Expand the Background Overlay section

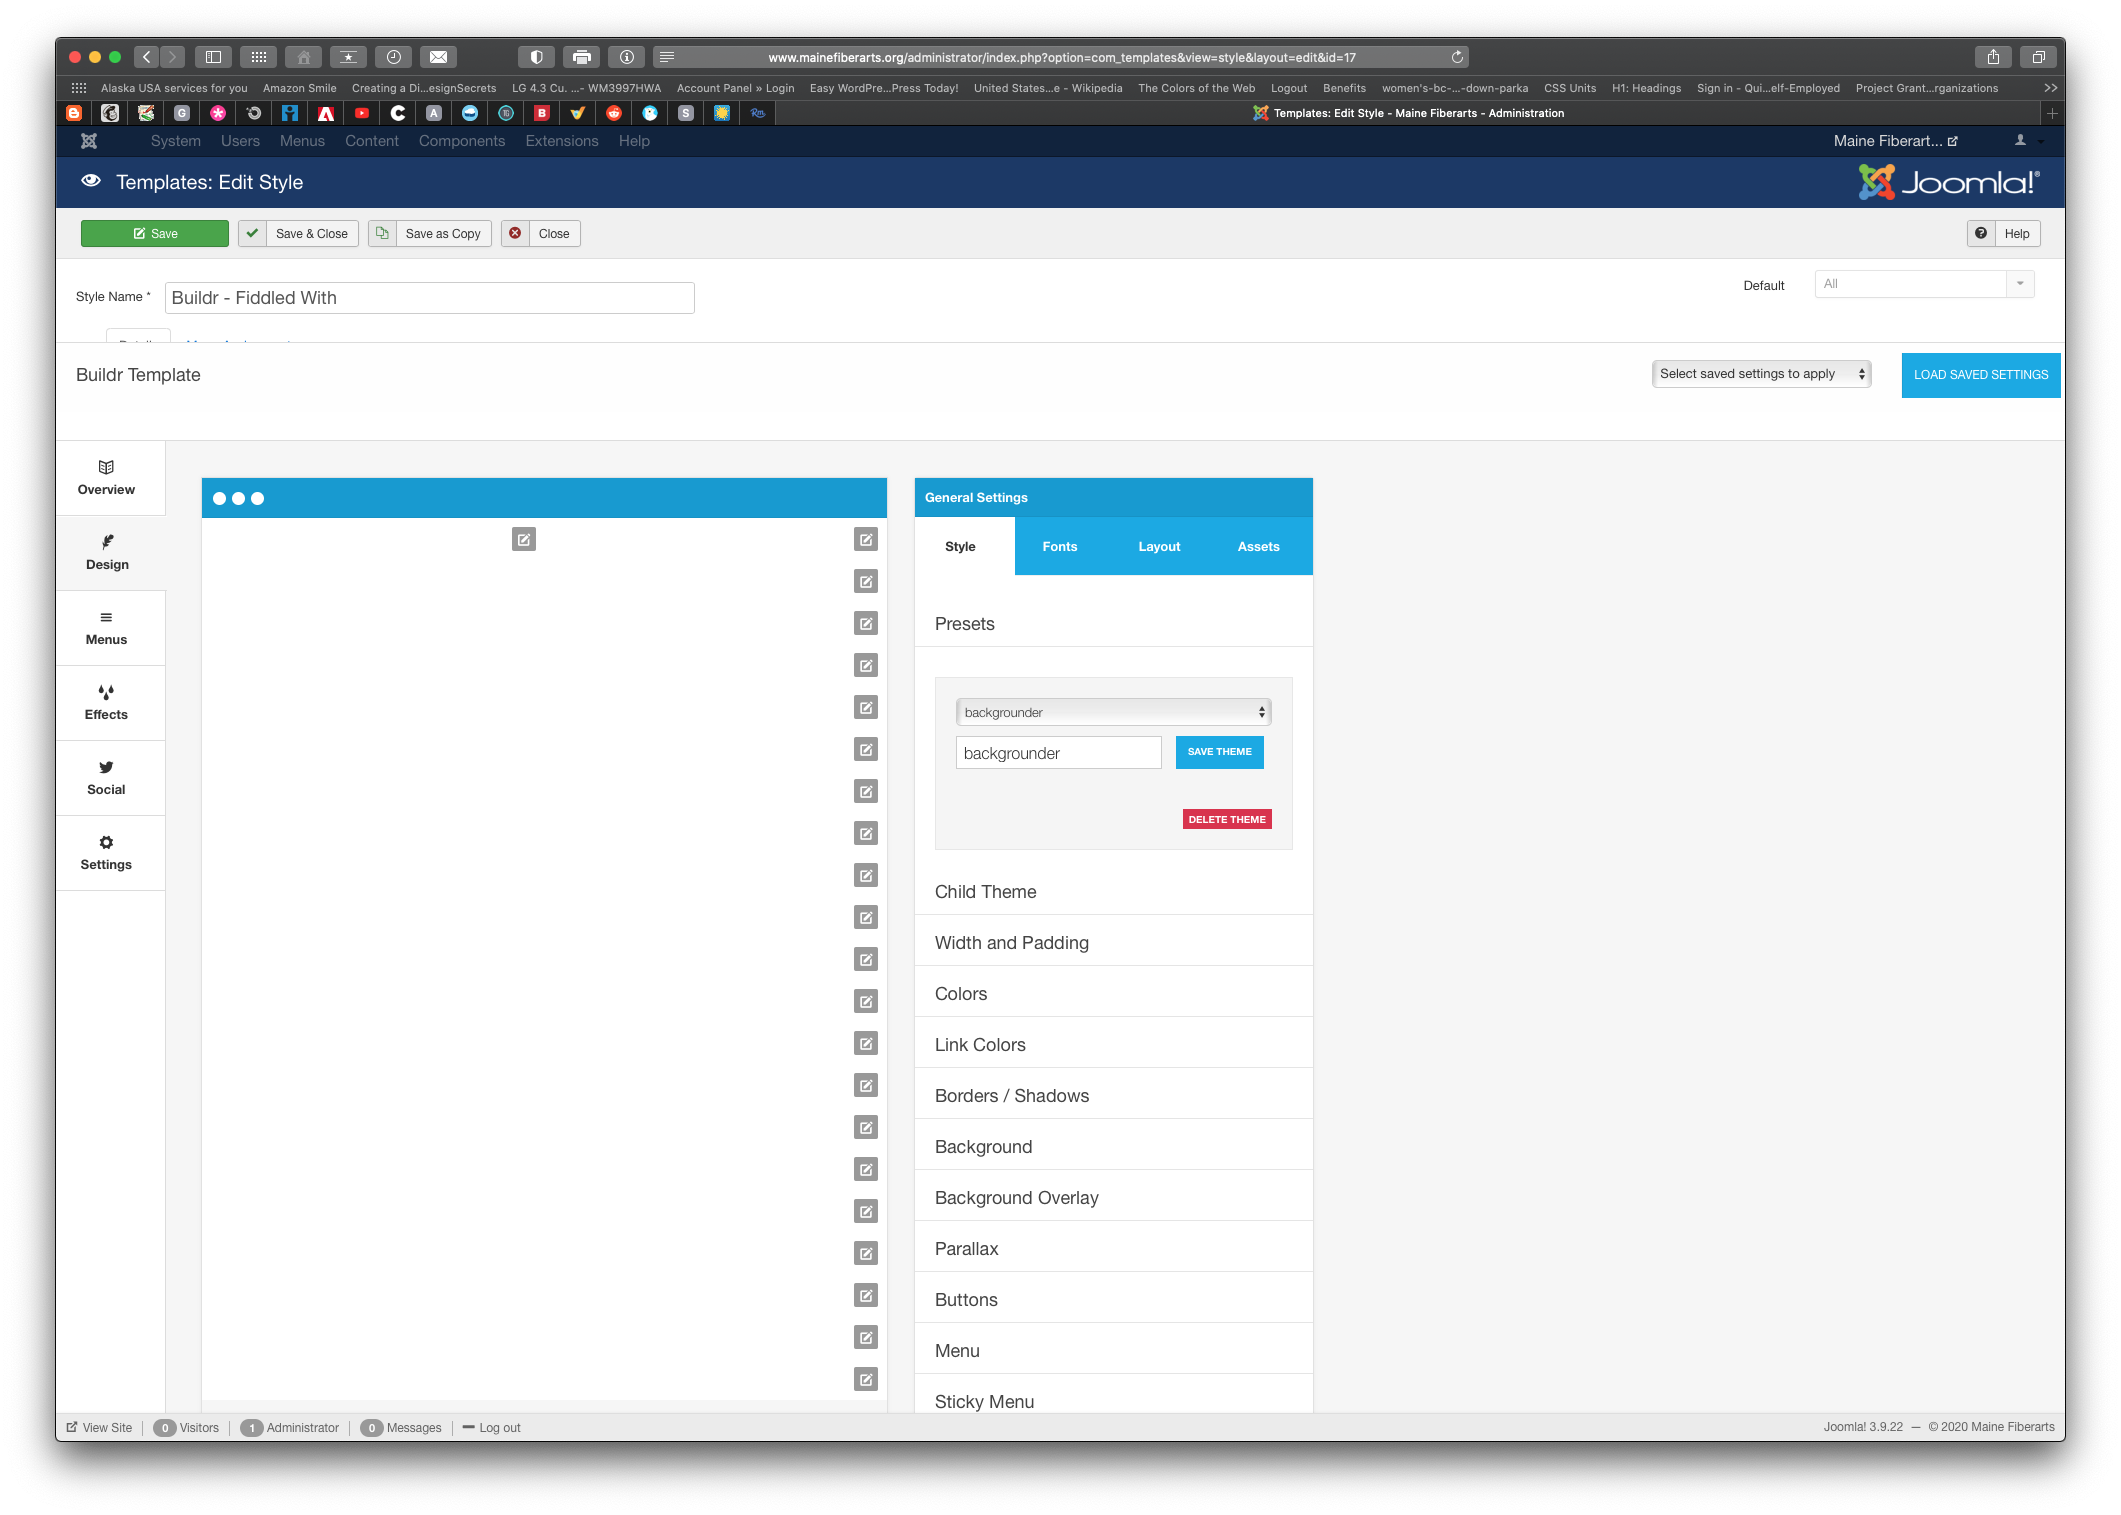[x=1016, y=1198]
